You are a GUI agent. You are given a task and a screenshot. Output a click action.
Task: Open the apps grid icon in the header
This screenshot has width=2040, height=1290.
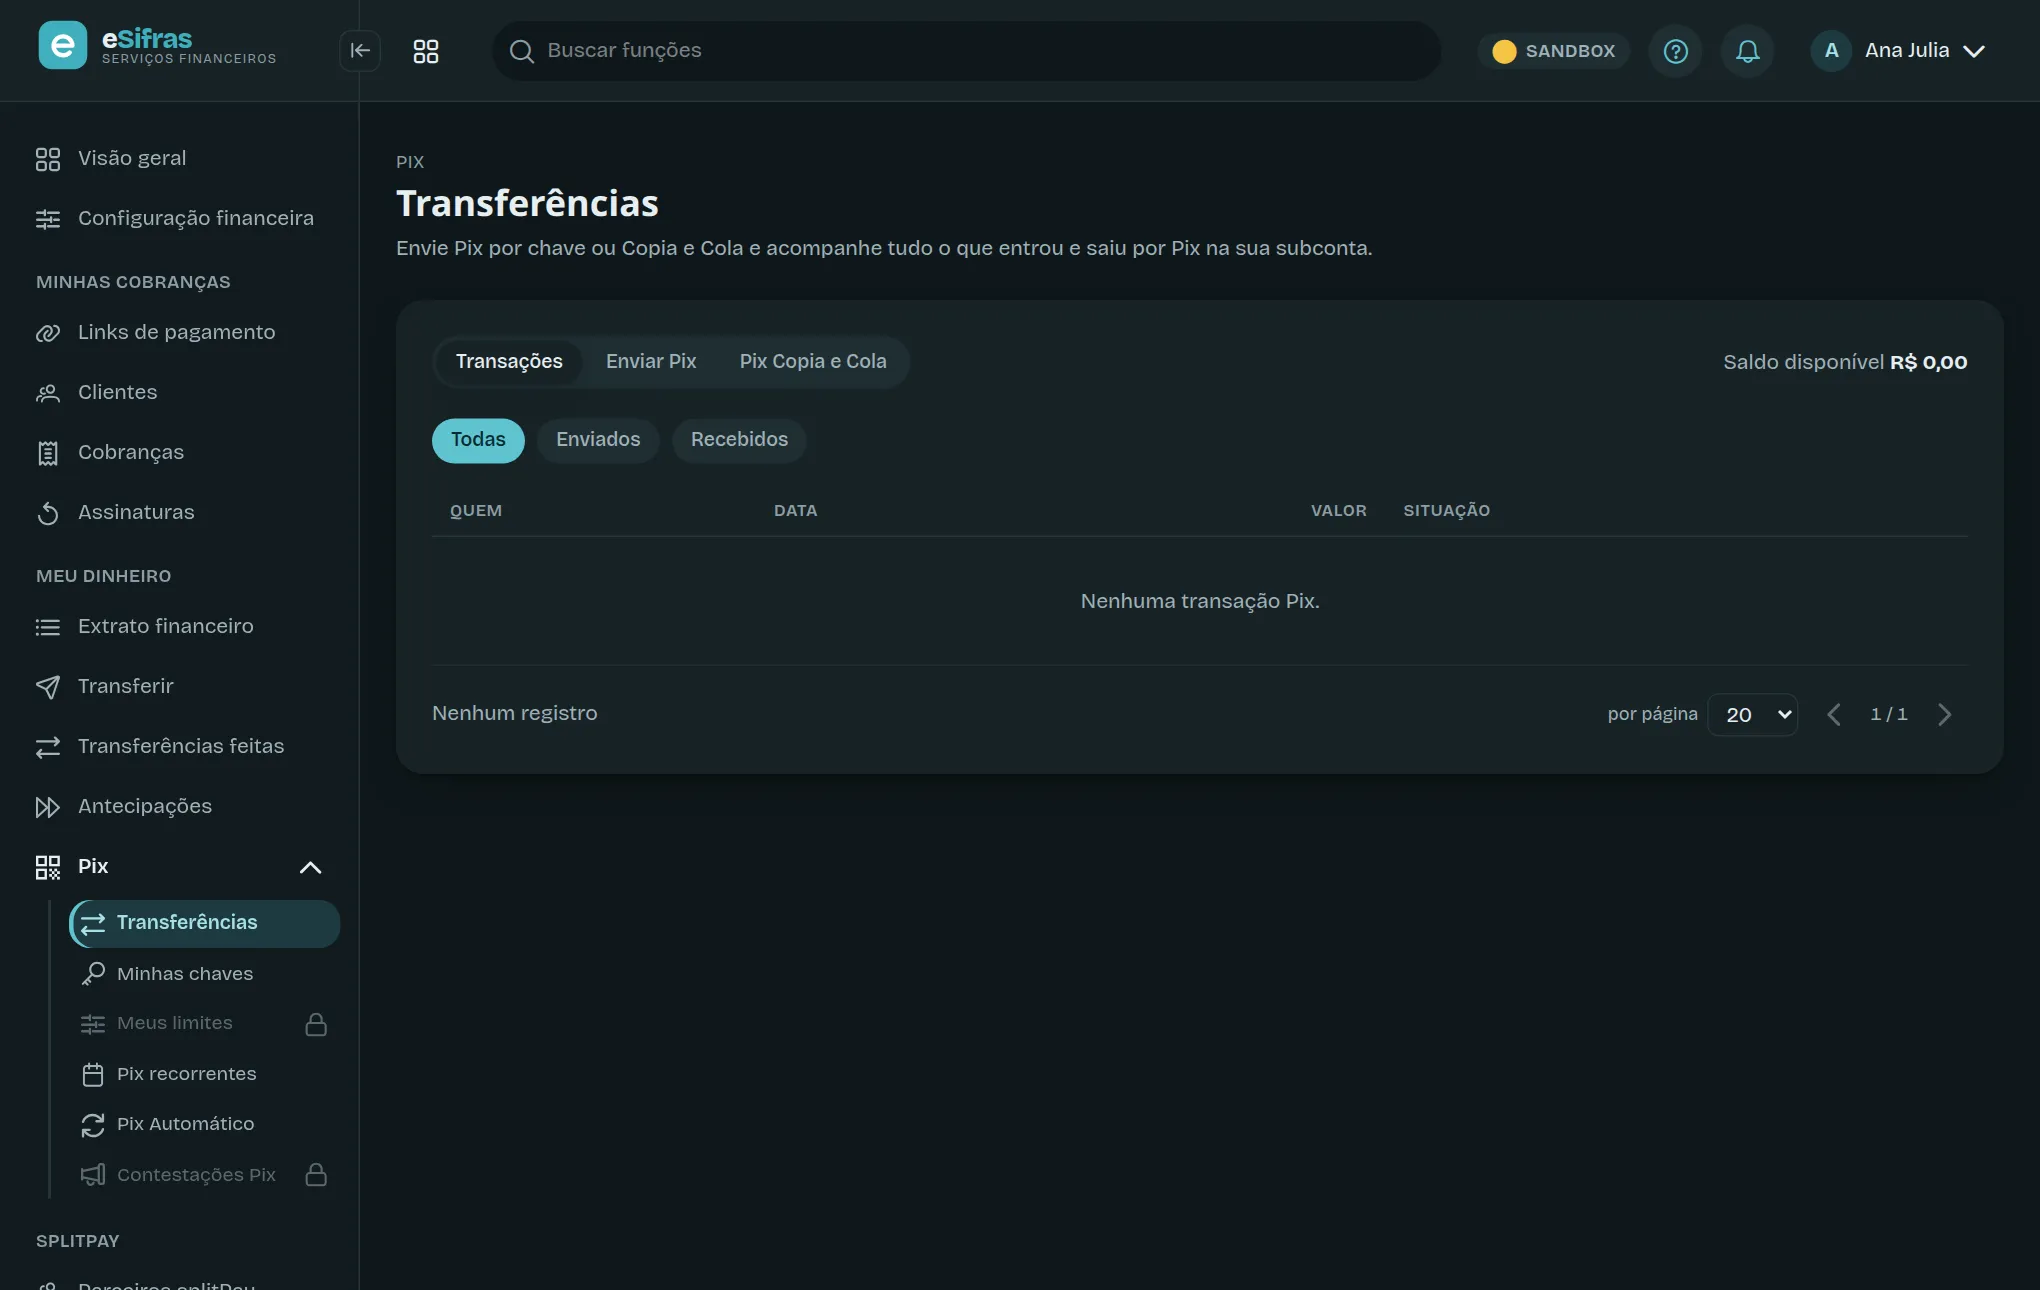point(426,51)
